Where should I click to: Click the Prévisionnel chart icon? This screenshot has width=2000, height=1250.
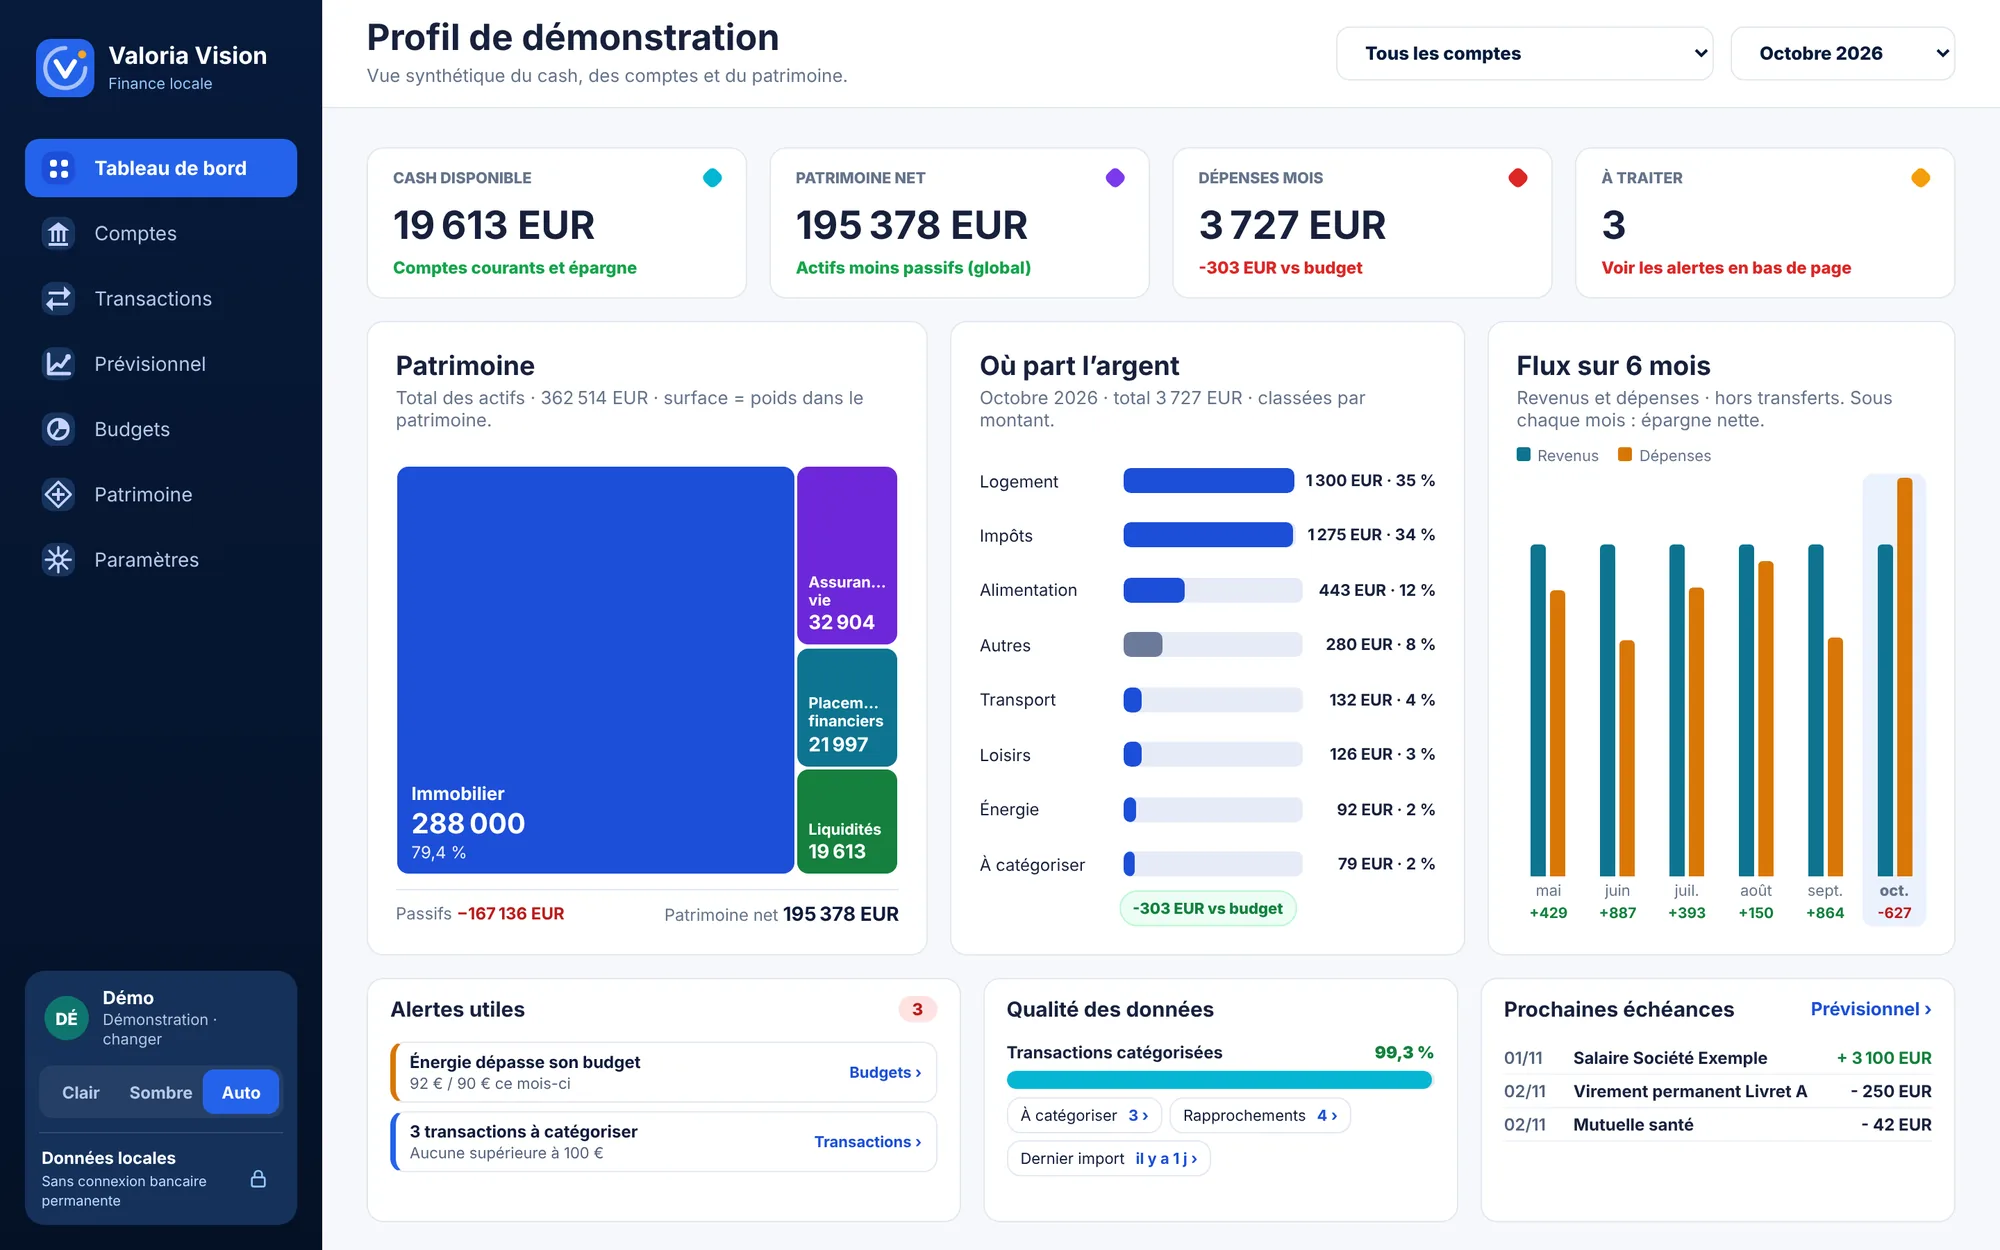point(59,364)
